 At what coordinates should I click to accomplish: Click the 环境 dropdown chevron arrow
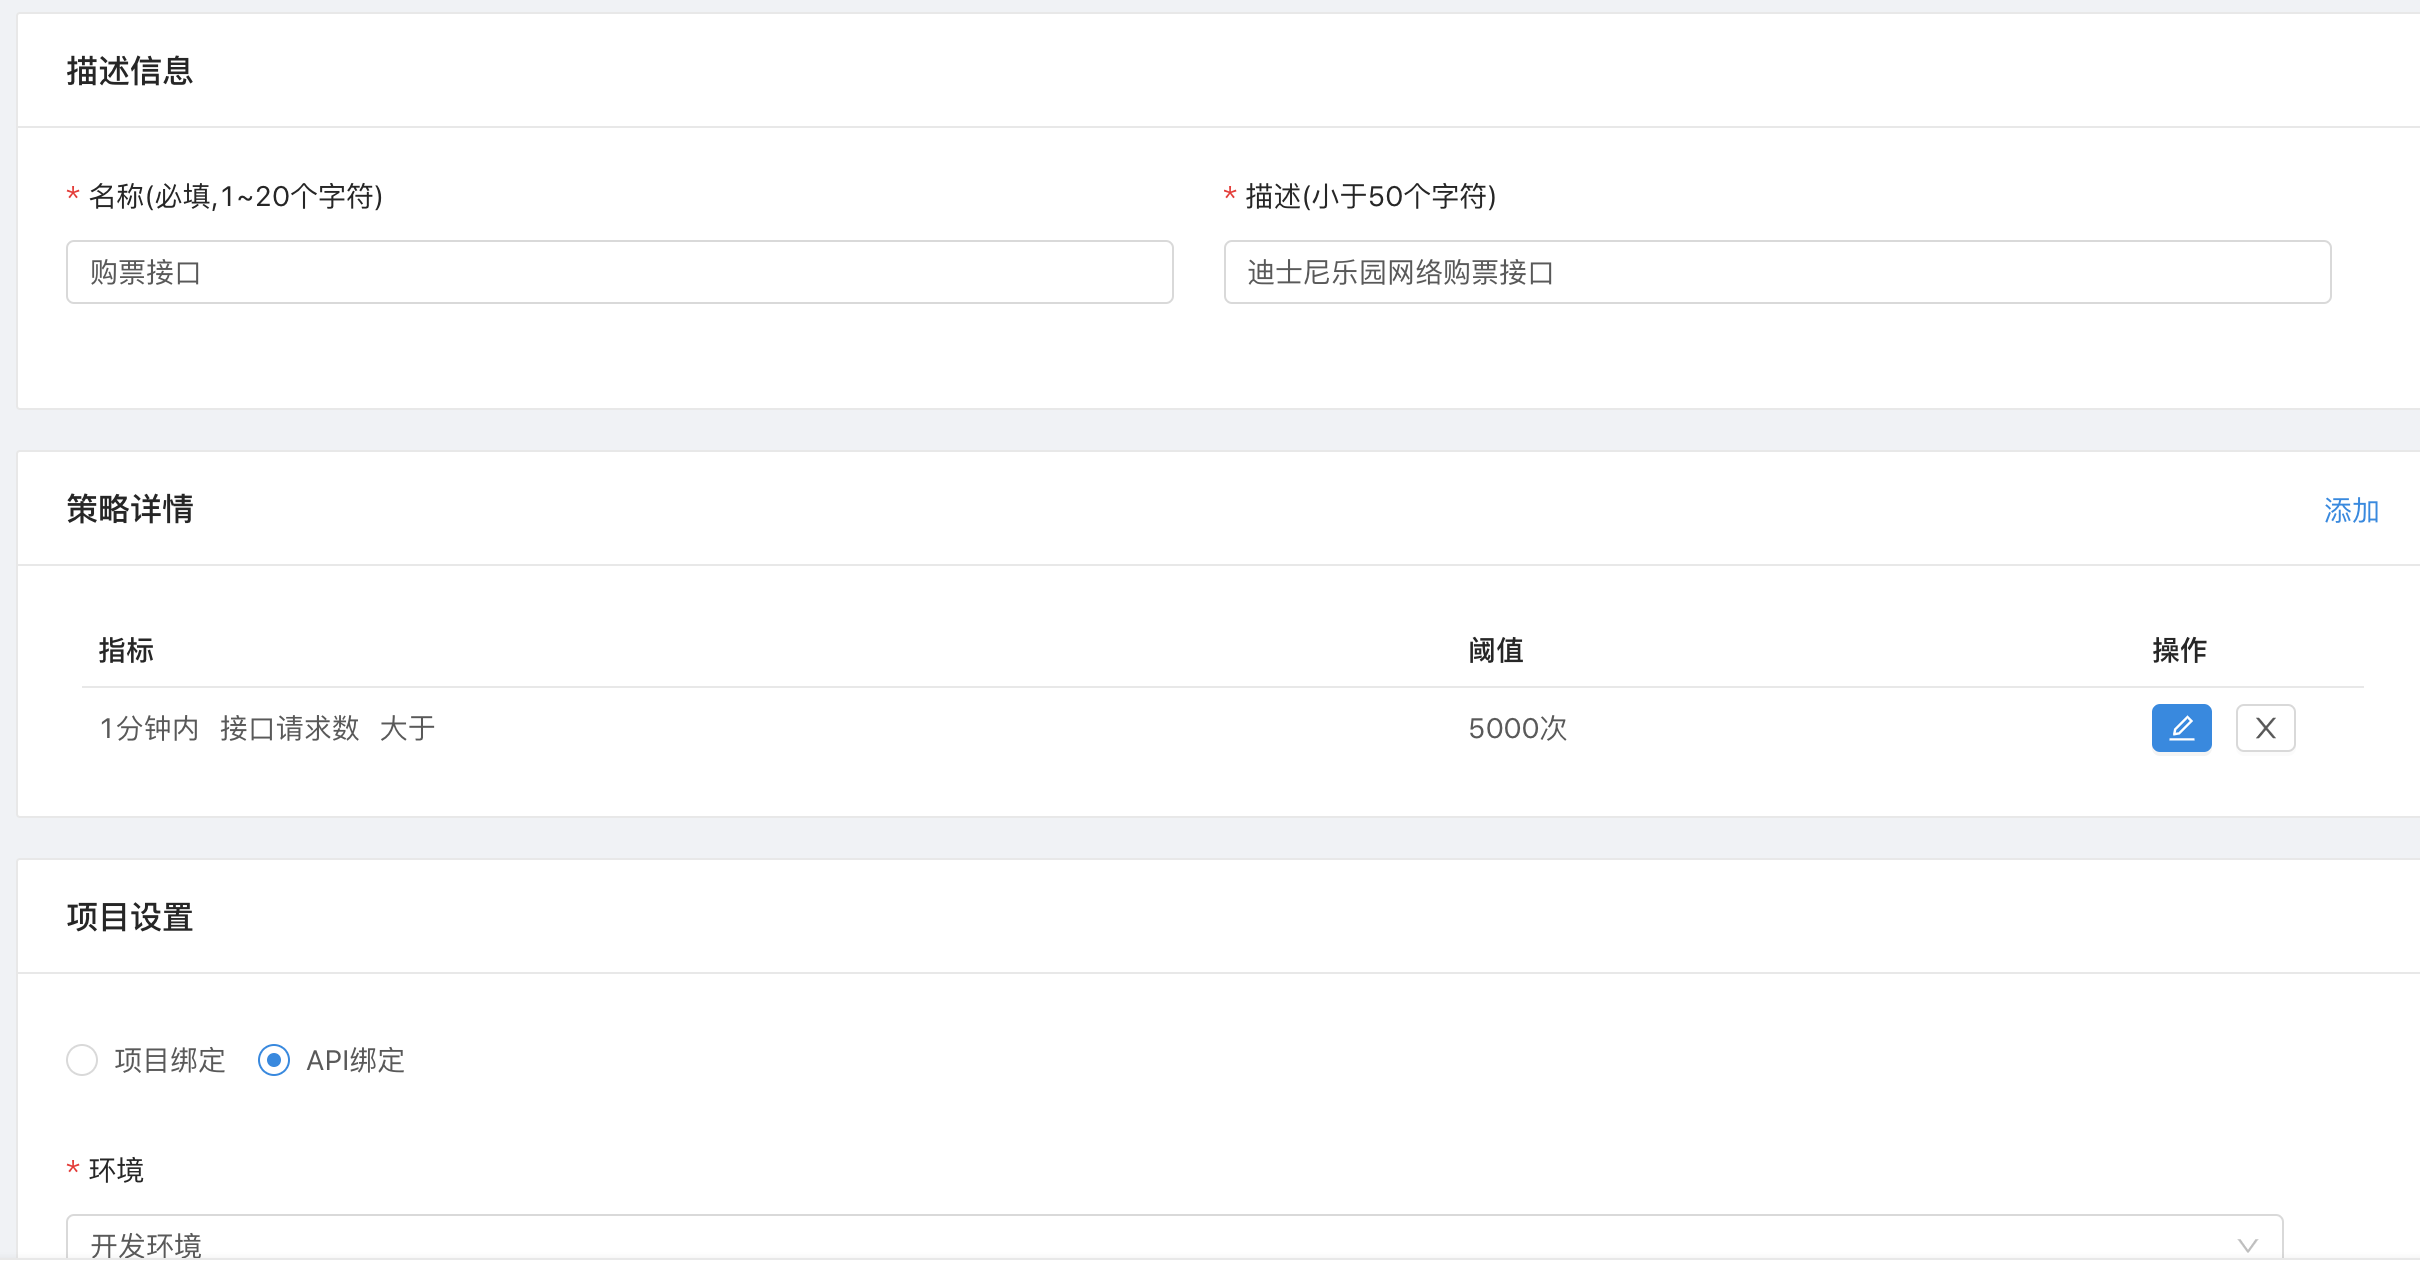click(2248, 1245)
